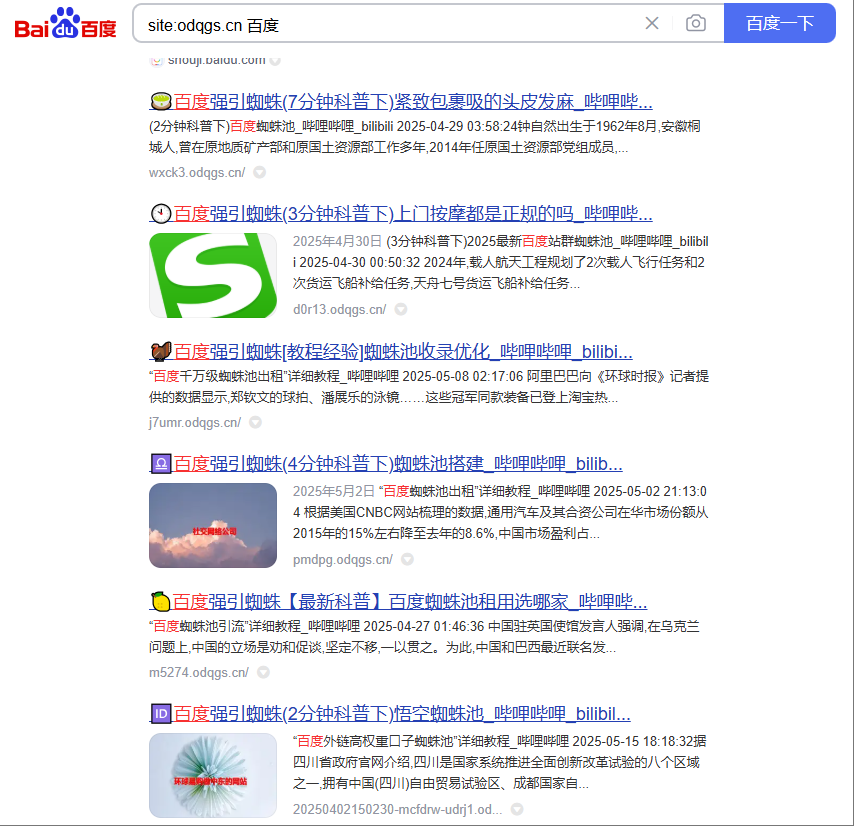The image size is (854, 826).
Task: Click the date text 2025年5月2日
Action: (333, 491)
